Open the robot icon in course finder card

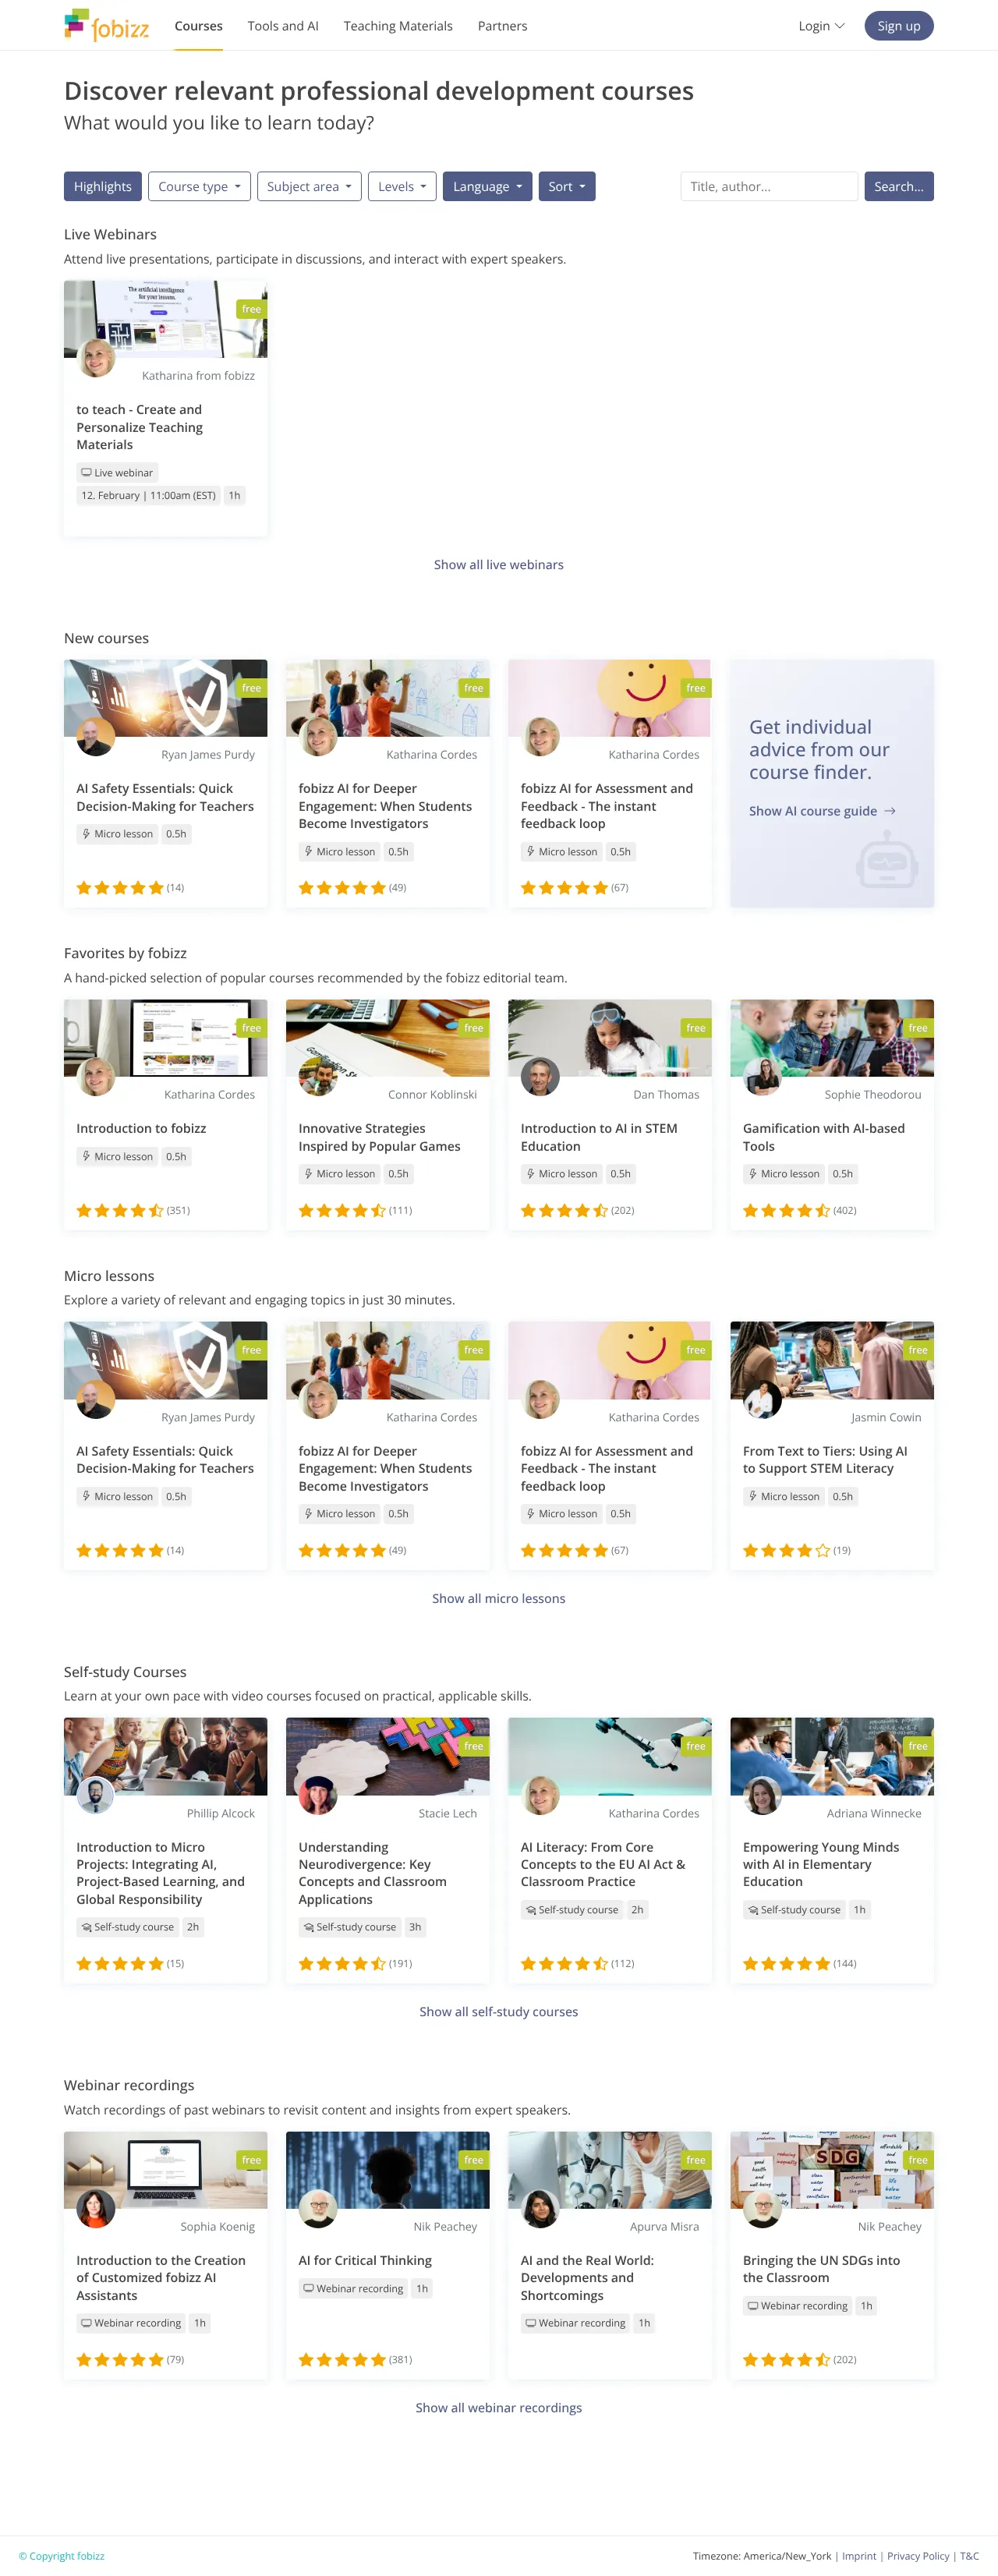point(886,861)
